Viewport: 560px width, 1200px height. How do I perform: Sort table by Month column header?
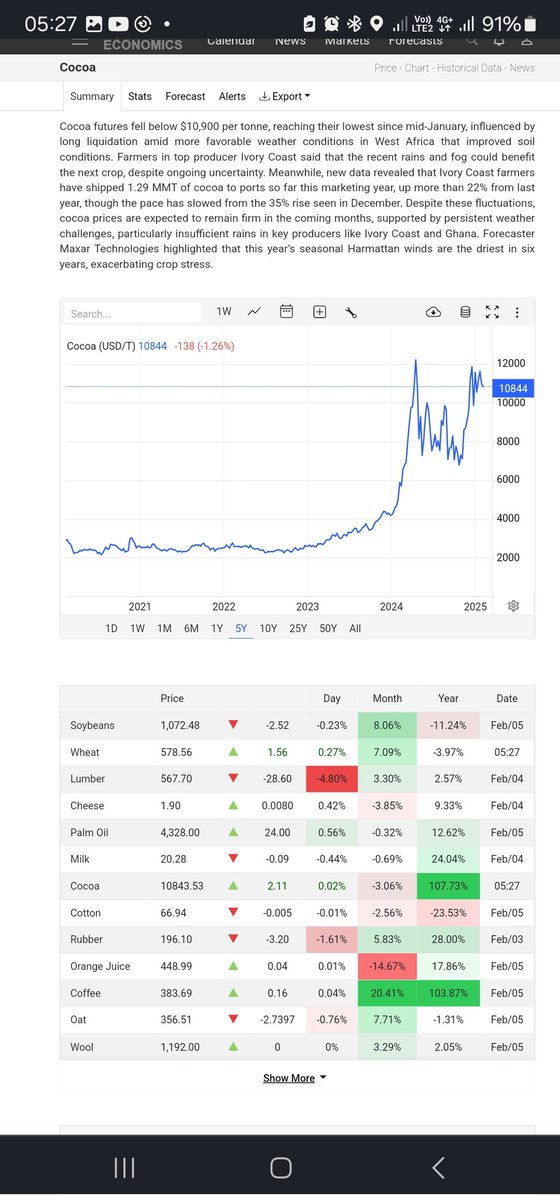(x=387, y=698)
